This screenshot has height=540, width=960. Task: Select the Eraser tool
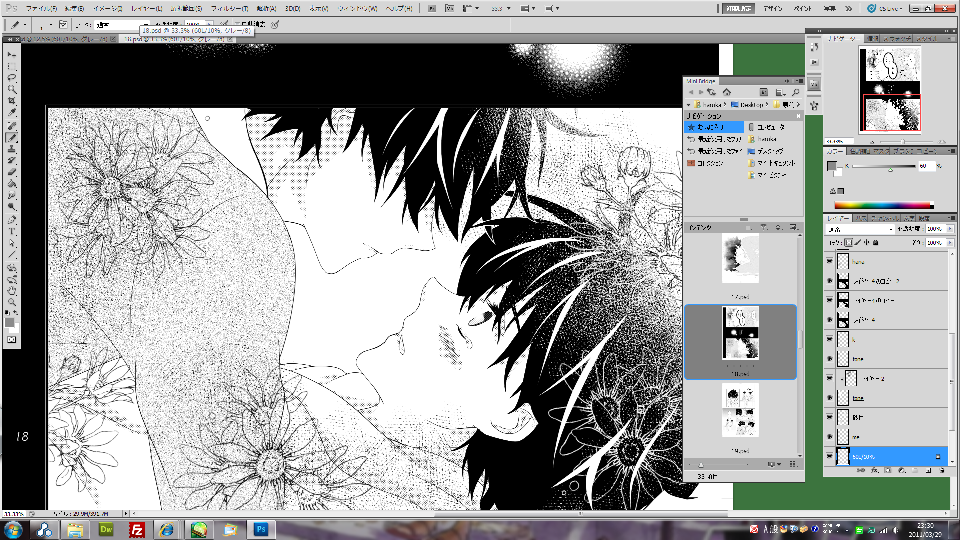(12, 172)
